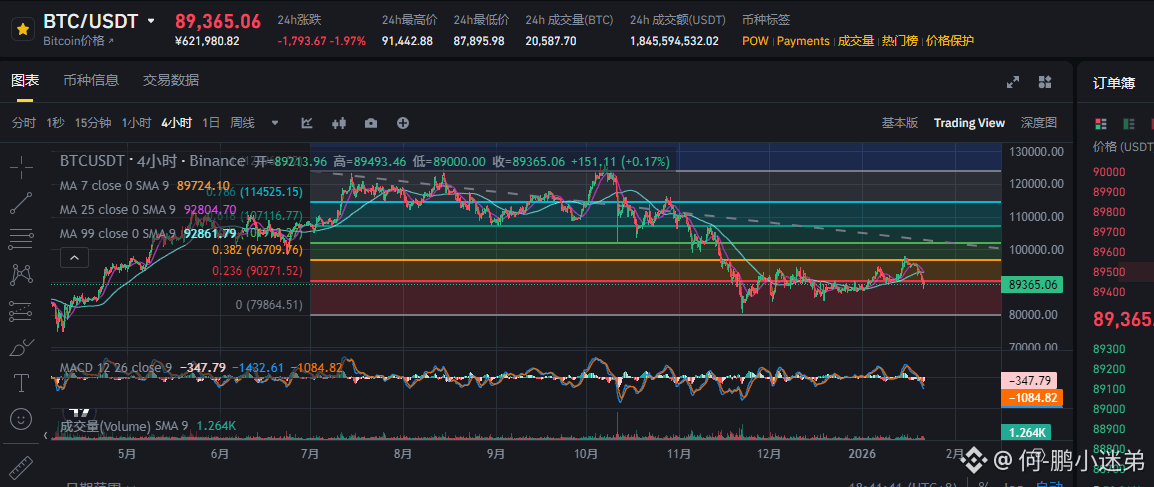1154x487 pixels.
Task: Add BTC/USDT to favorites with star icon
Action: (21, 30)
